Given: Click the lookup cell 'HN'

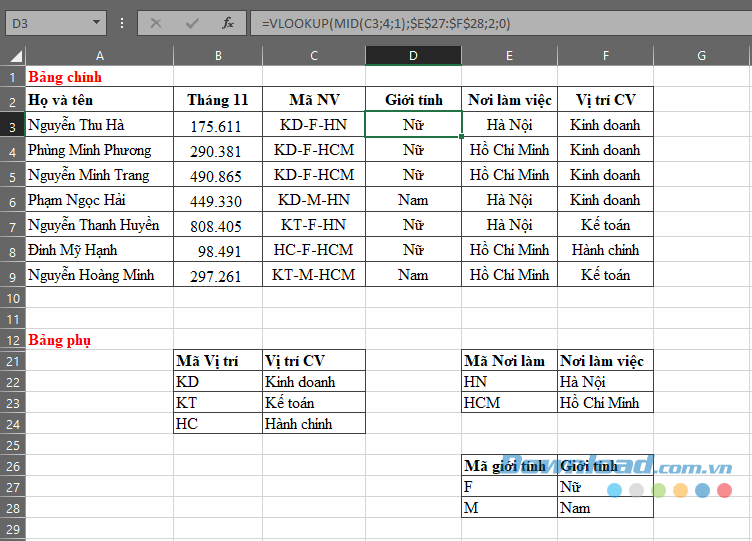Looking at the screenshot, I should tap(509, 382).
